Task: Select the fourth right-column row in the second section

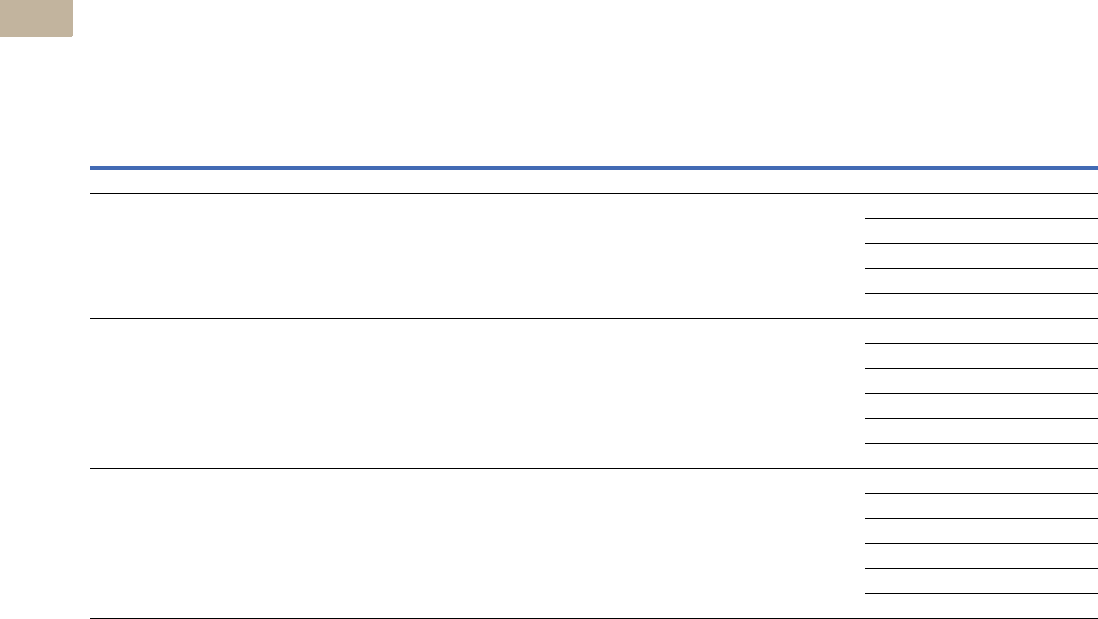Action: (x=980, y=406)
